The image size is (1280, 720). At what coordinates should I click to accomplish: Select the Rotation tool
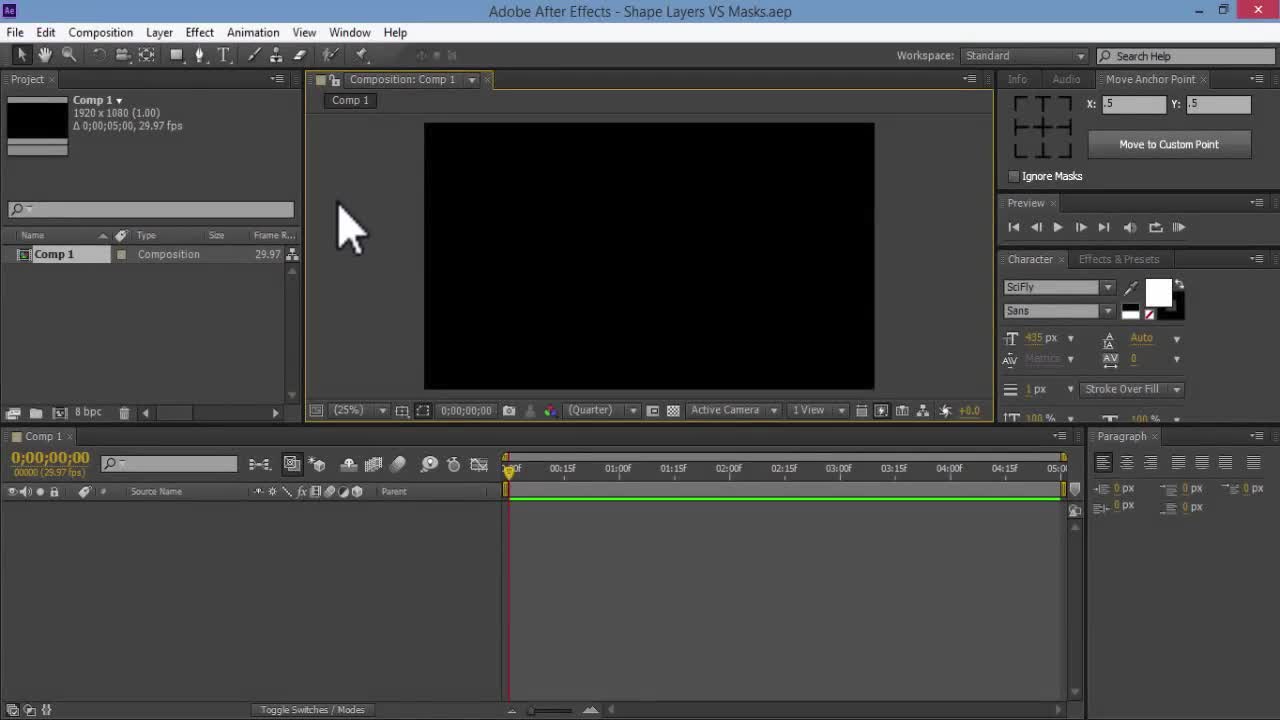click(x=99, y=56)
